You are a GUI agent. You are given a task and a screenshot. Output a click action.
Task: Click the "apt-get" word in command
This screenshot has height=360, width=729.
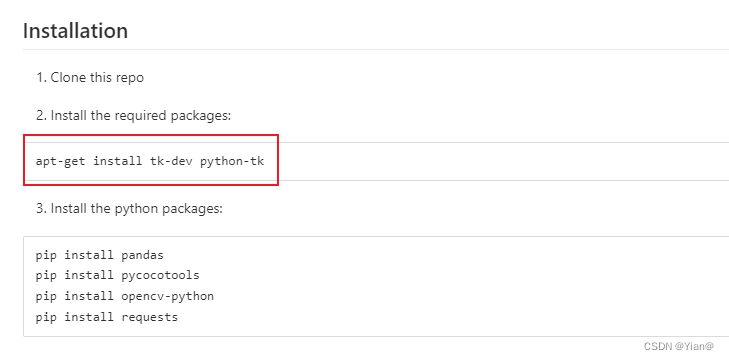60,161
